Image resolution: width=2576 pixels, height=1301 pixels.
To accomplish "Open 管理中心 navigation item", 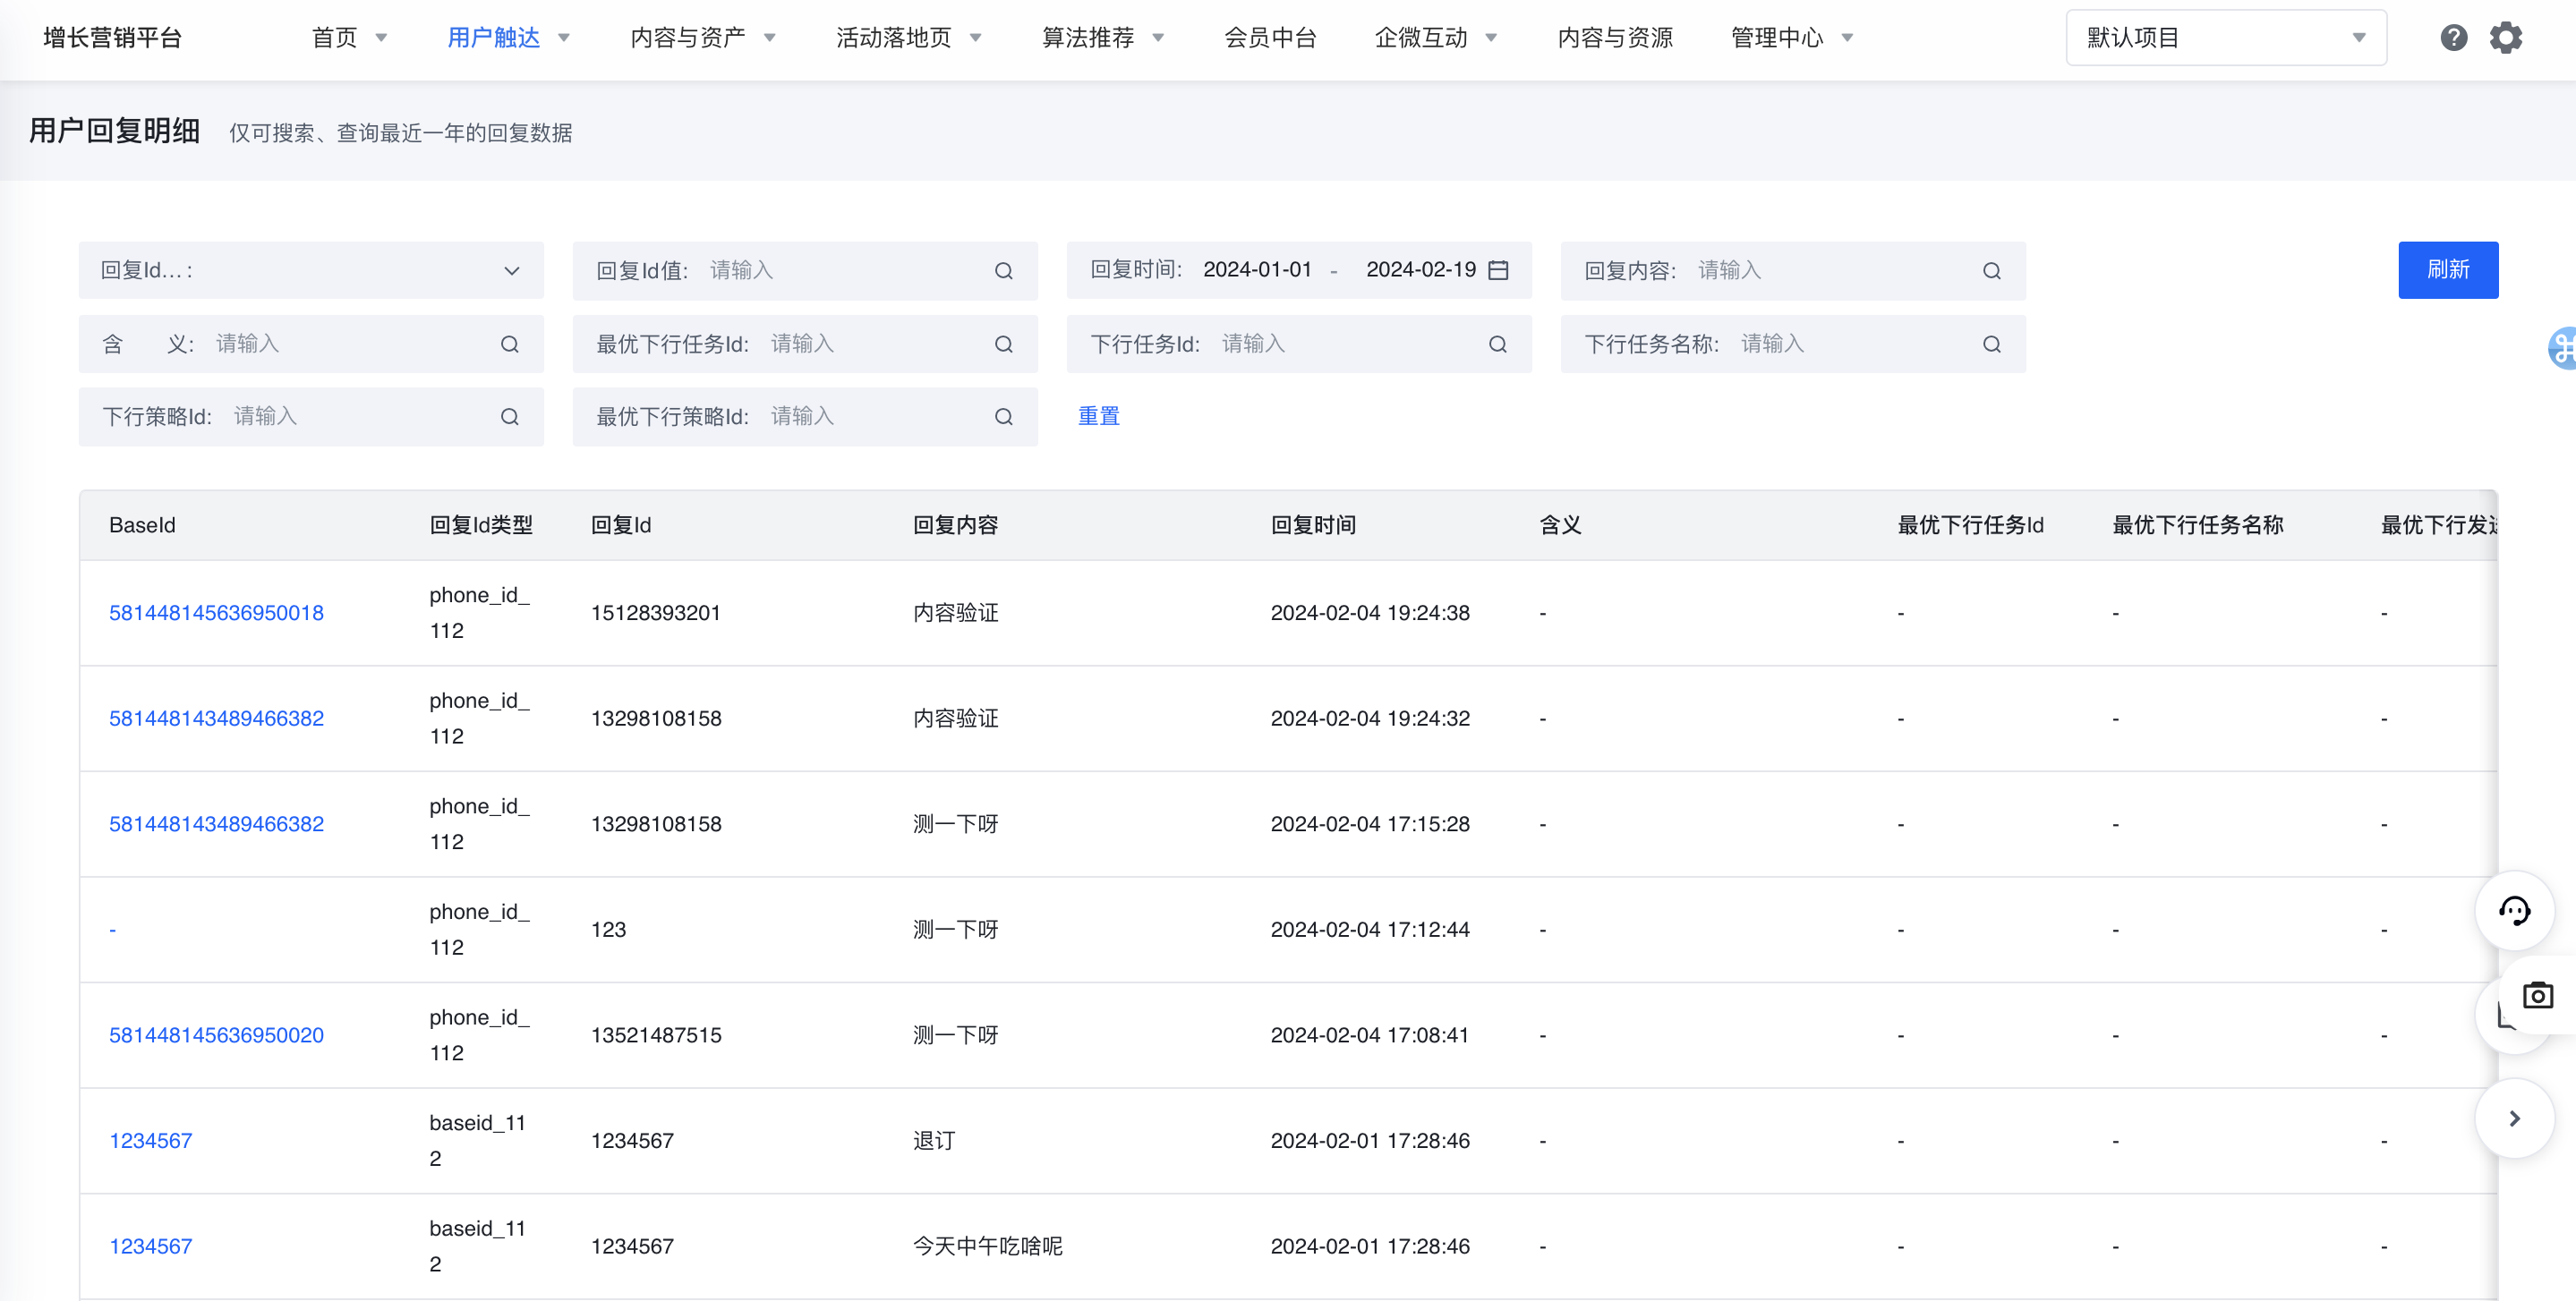I will click(x=1777, y=38).
